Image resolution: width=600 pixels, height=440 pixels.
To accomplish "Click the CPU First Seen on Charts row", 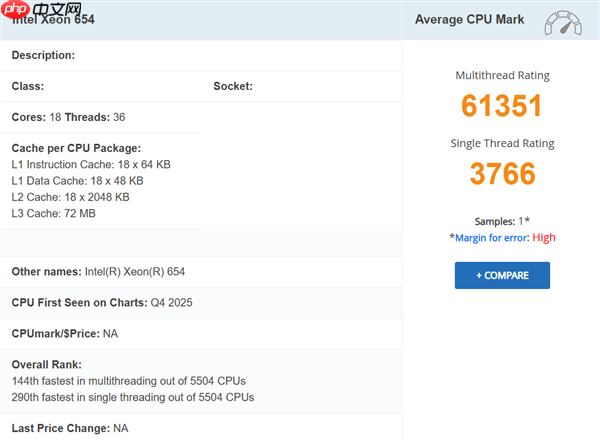I will point(105,302).
